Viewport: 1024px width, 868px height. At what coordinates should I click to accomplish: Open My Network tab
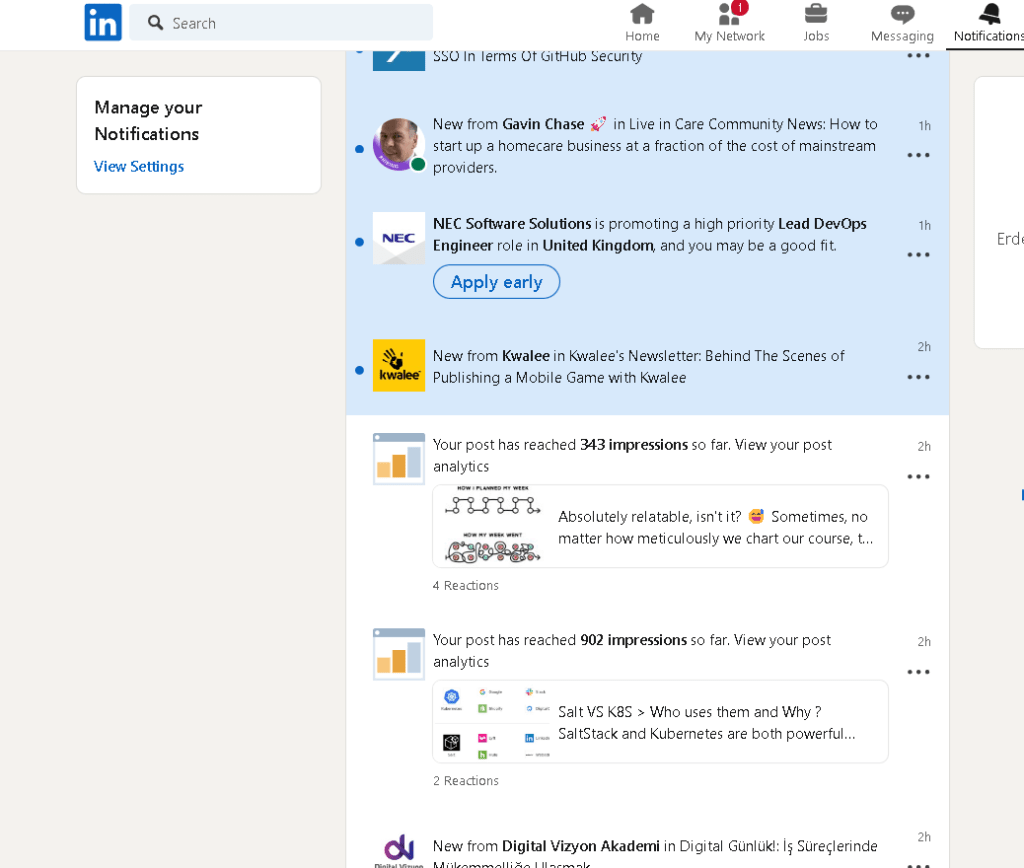(x=729, y=24)
